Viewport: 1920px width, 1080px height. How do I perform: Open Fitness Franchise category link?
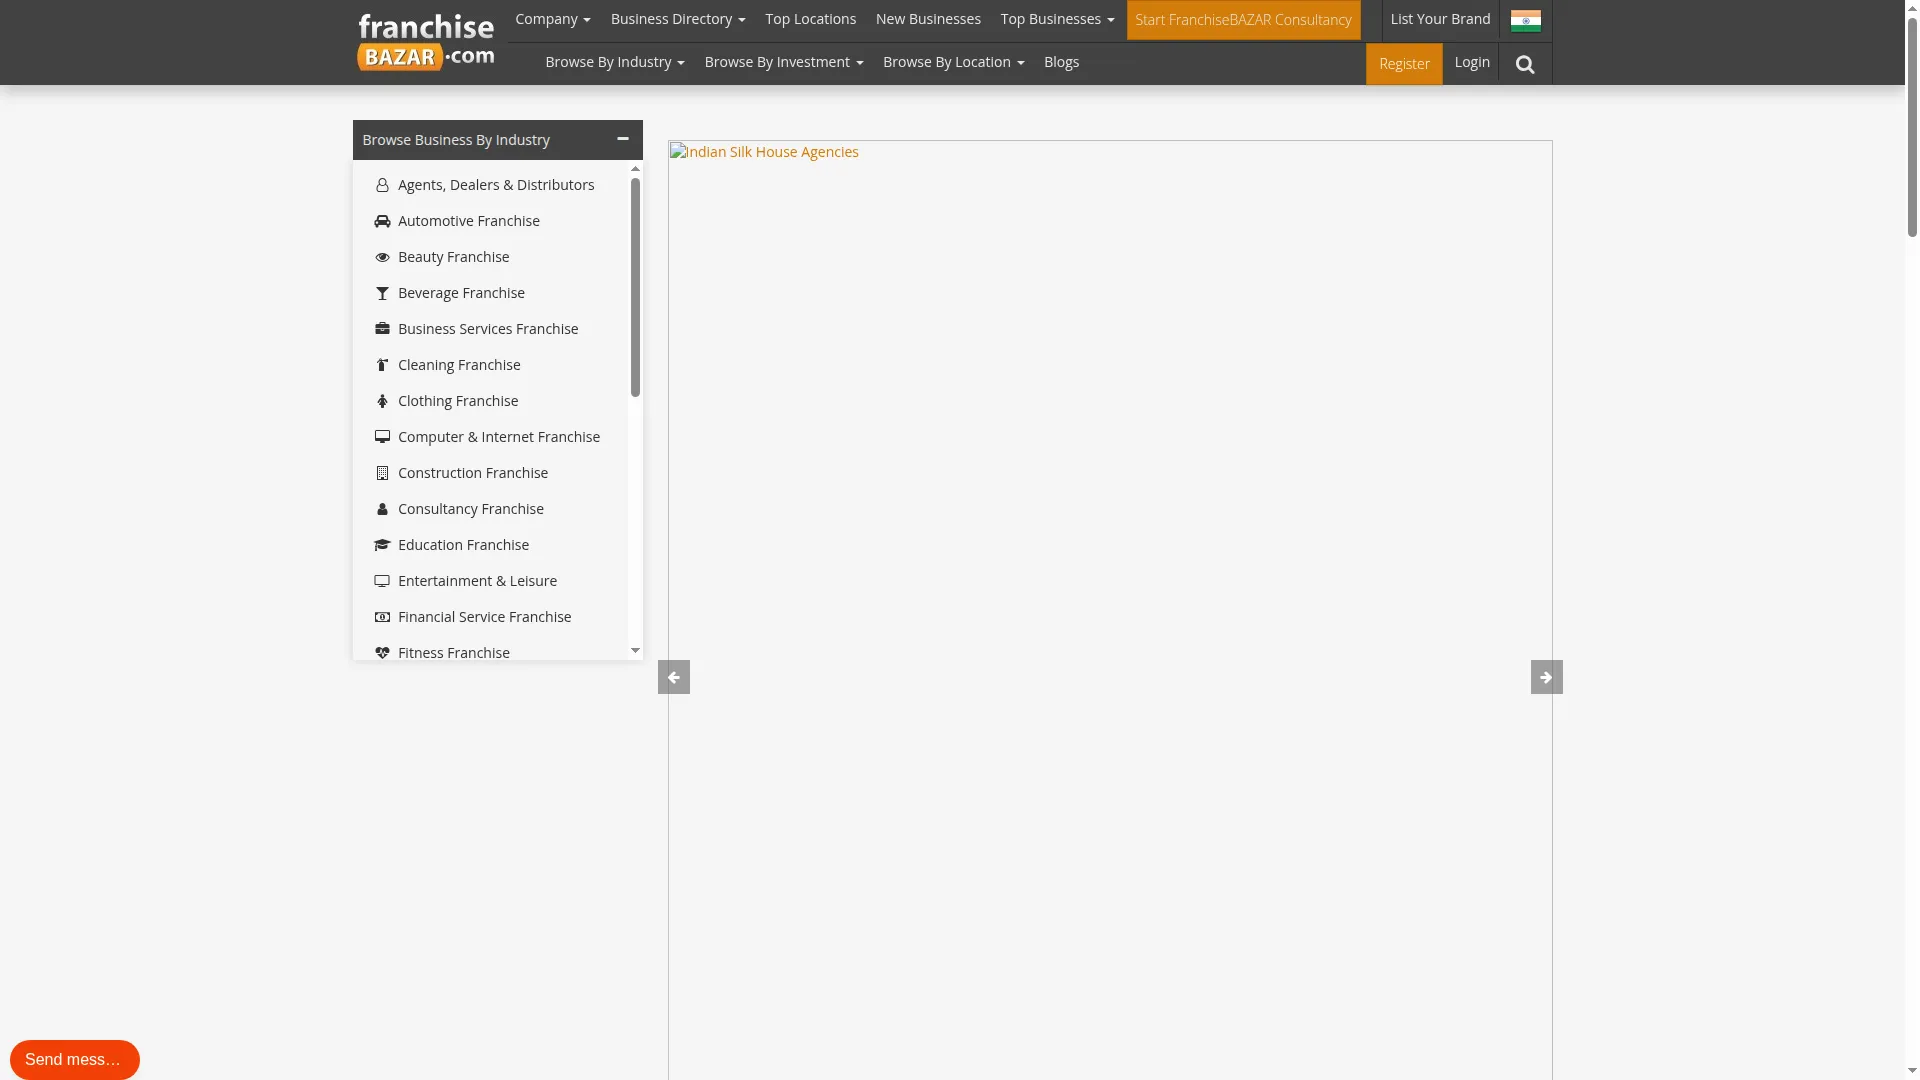(454, 653)
